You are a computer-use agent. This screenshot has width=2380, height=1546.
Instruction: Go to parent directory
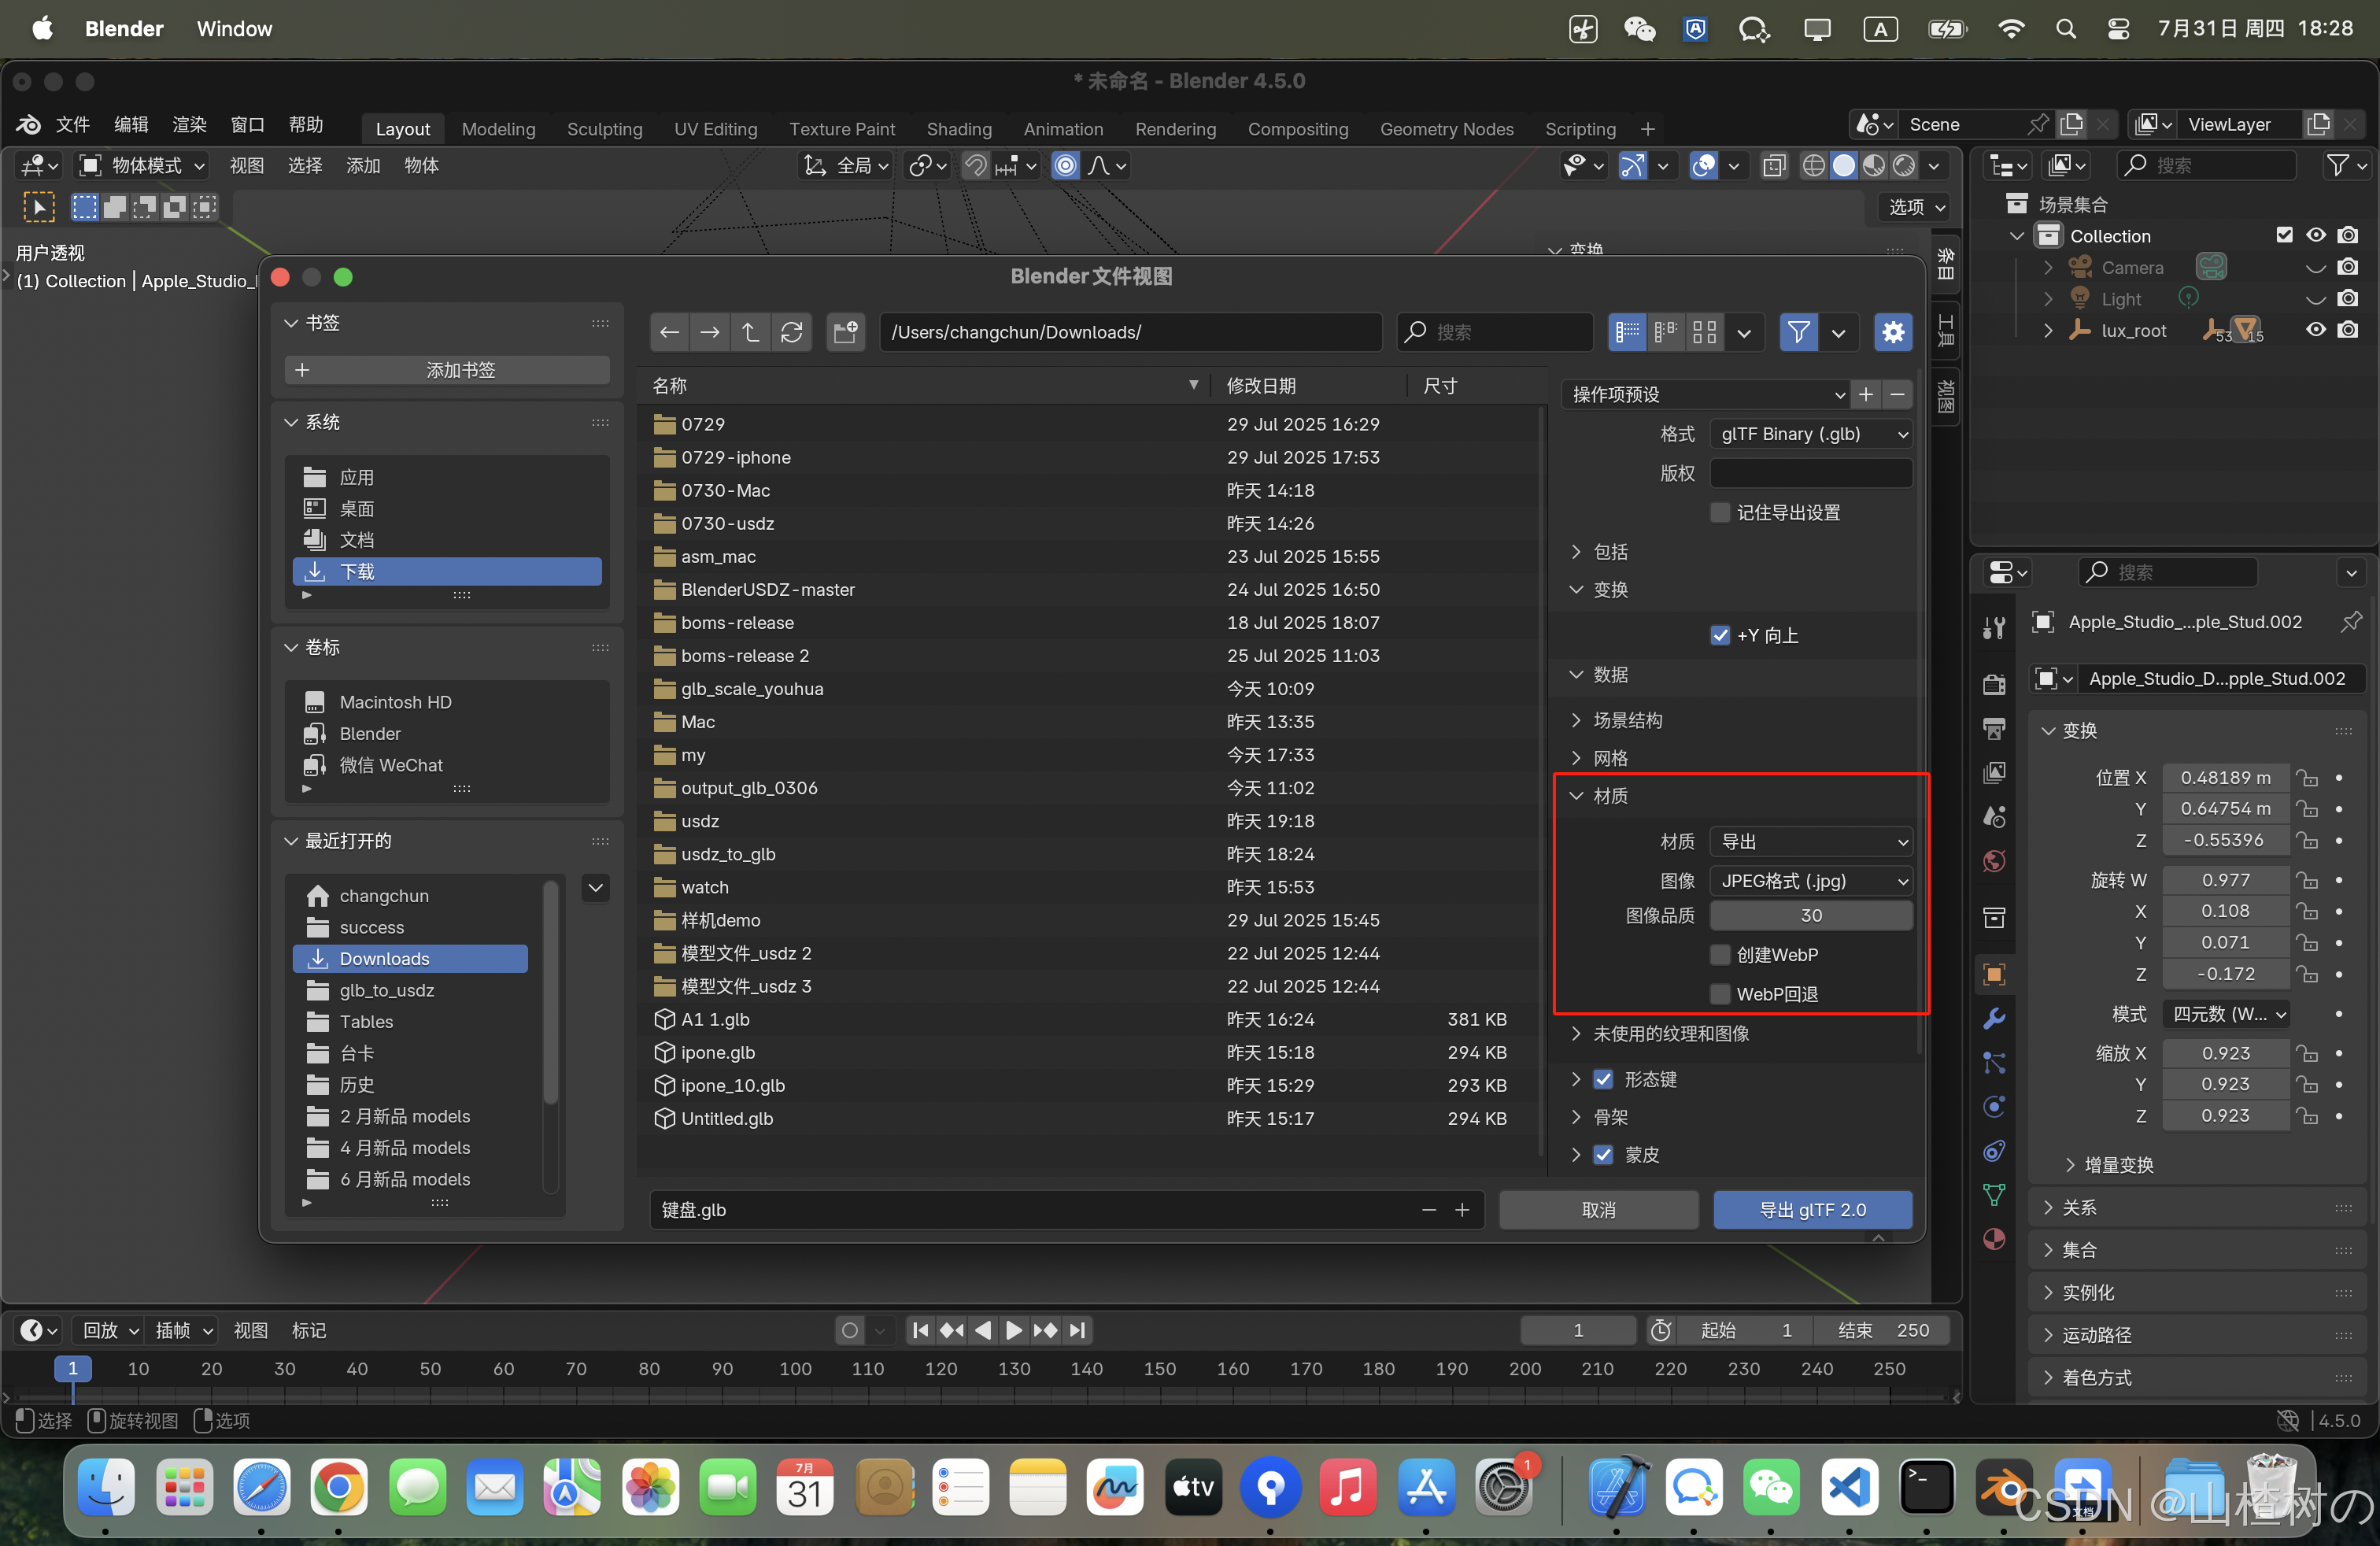751,333
